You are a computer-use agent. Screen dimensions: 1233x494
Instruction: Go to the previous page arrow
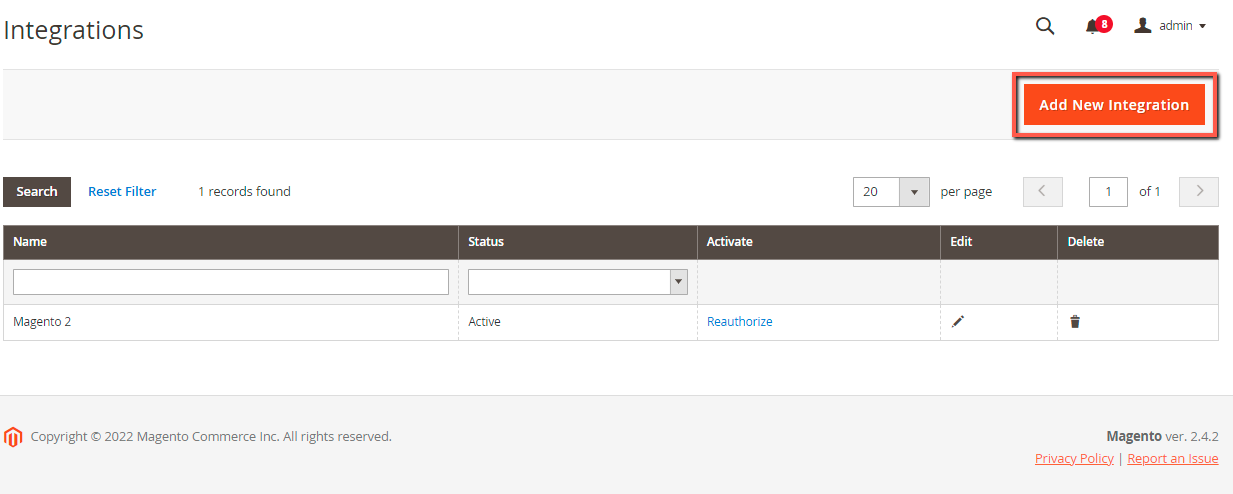[1042, 191]
